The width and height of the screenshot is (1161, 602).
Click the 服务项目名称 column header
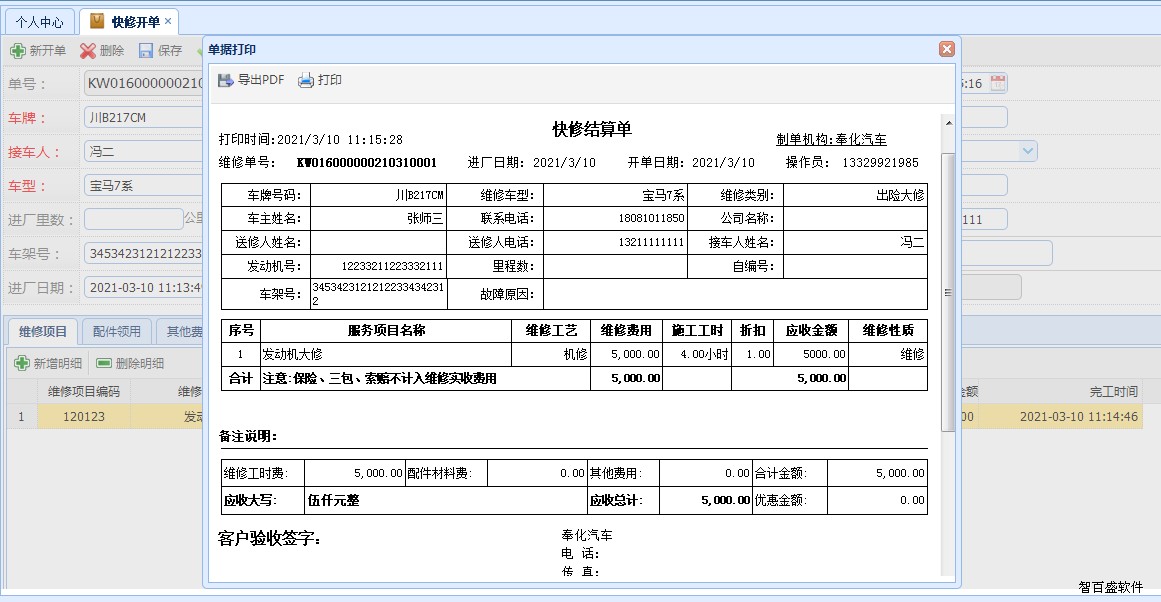coord(387,330)
